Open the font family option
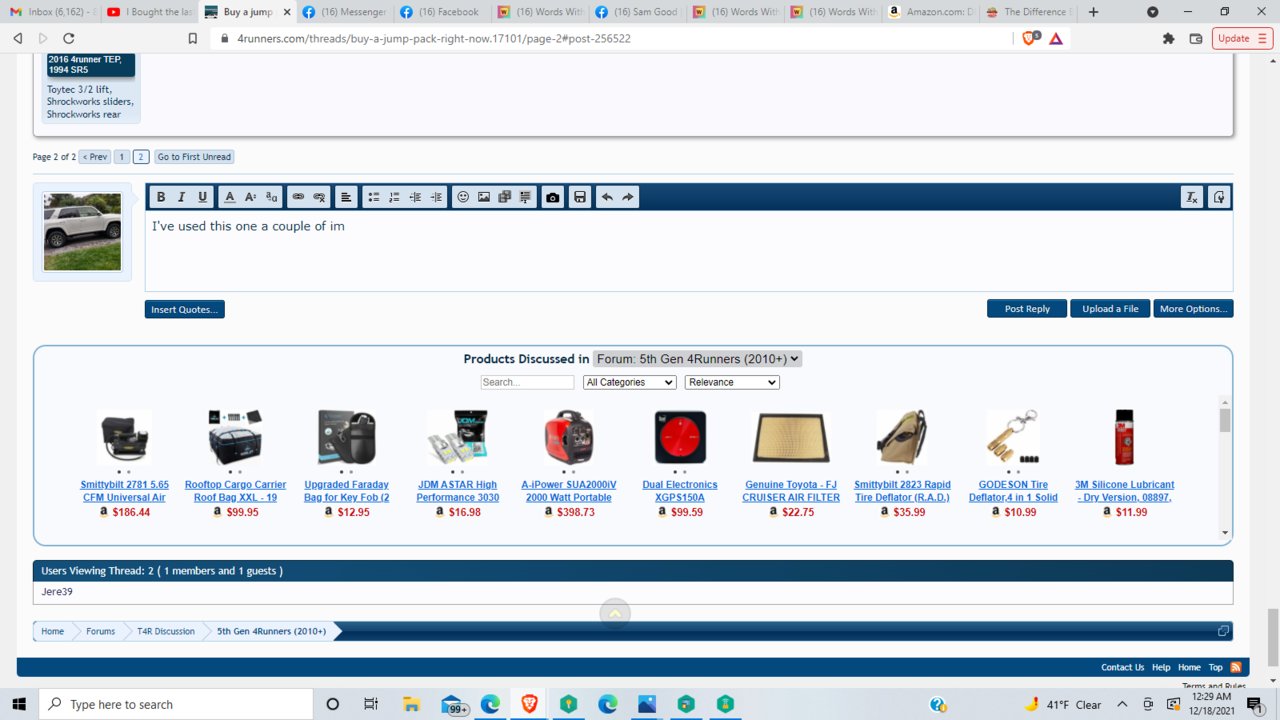Image resolution: width=1280 pixels, height=720 pixels. click(271, 197)
